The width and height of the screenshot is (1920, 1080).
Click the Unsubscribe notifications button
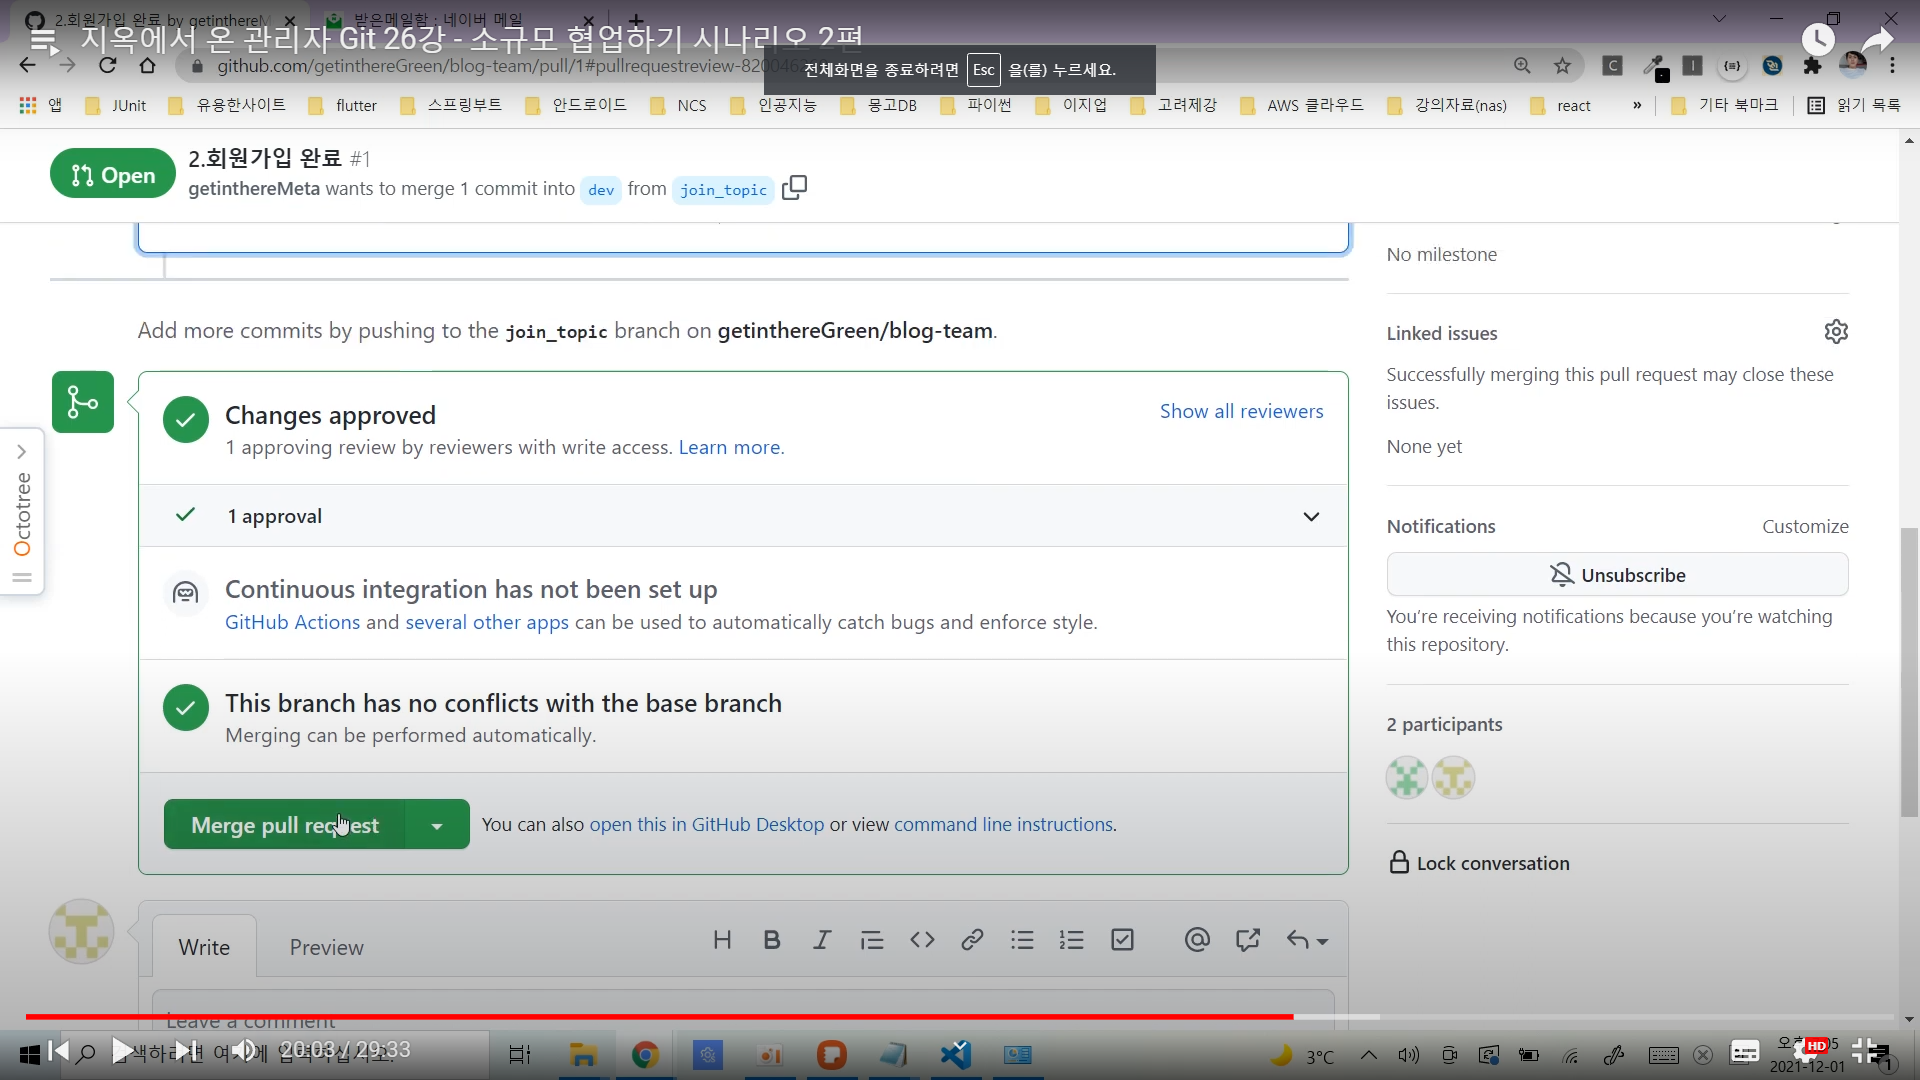1617,575
